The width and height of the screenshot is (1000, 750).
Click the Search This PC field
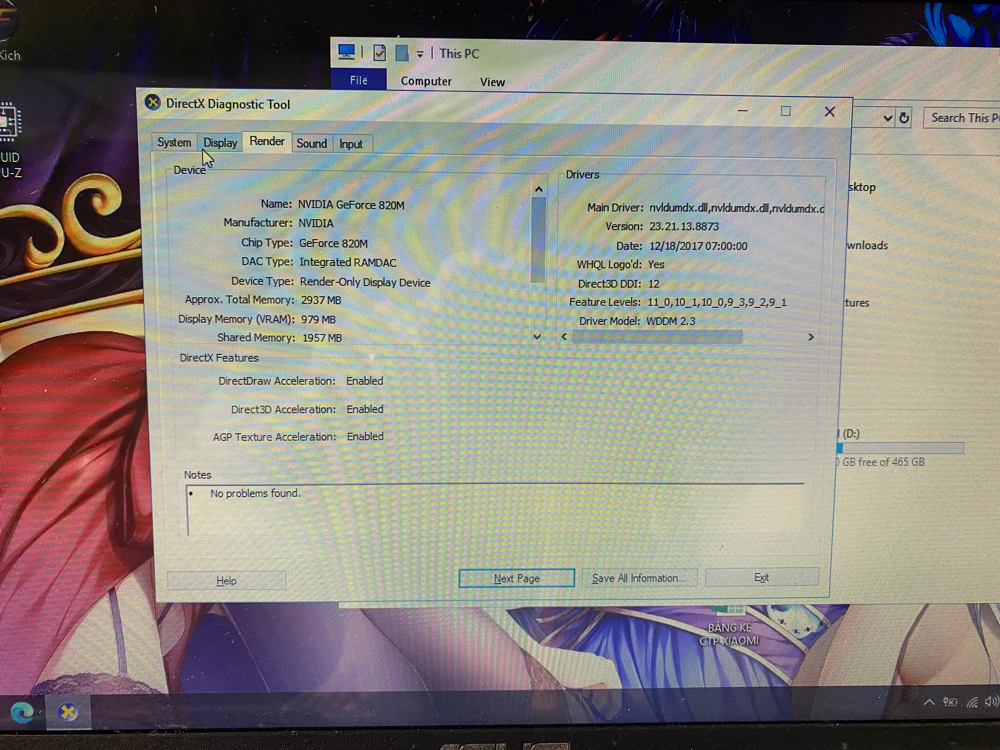[962, 118]
